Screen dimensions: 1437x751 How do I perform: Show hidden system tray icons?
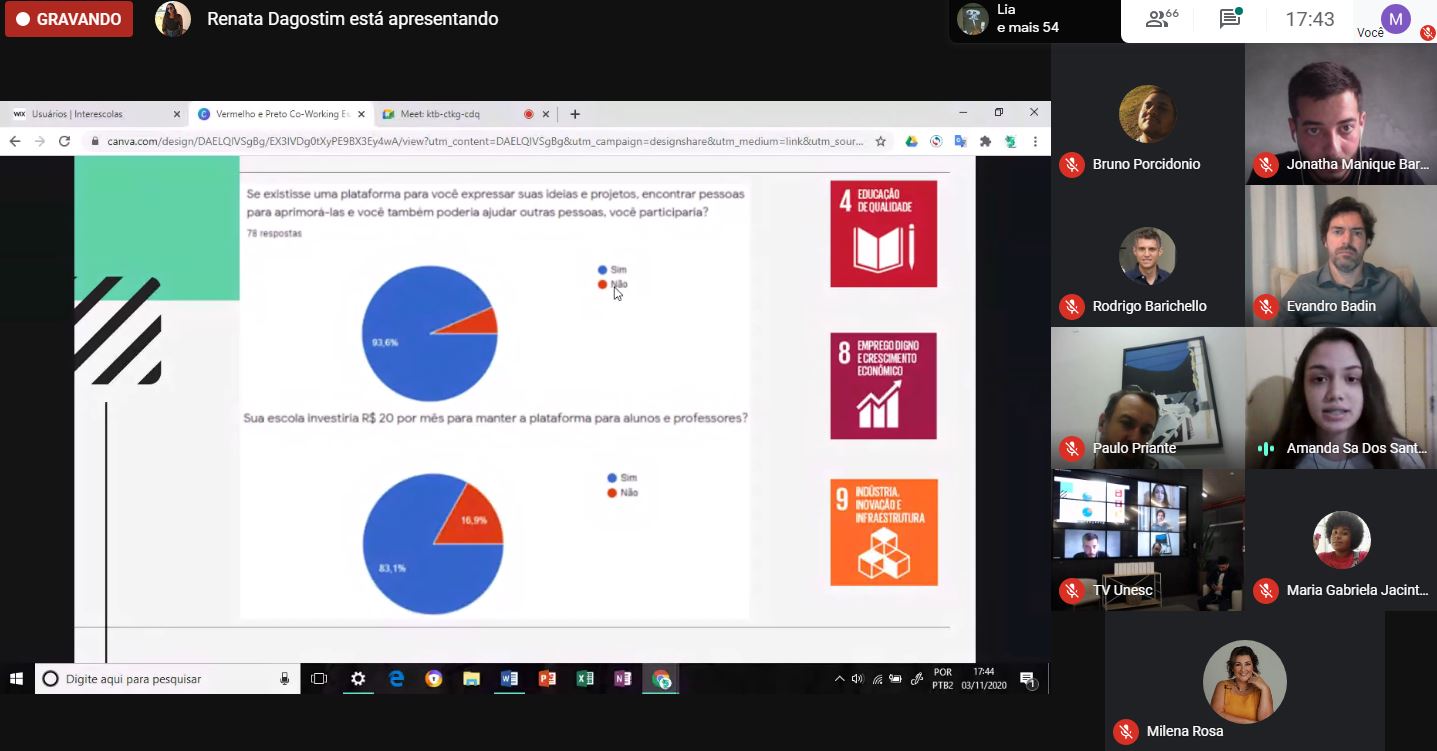pos(839,679)
